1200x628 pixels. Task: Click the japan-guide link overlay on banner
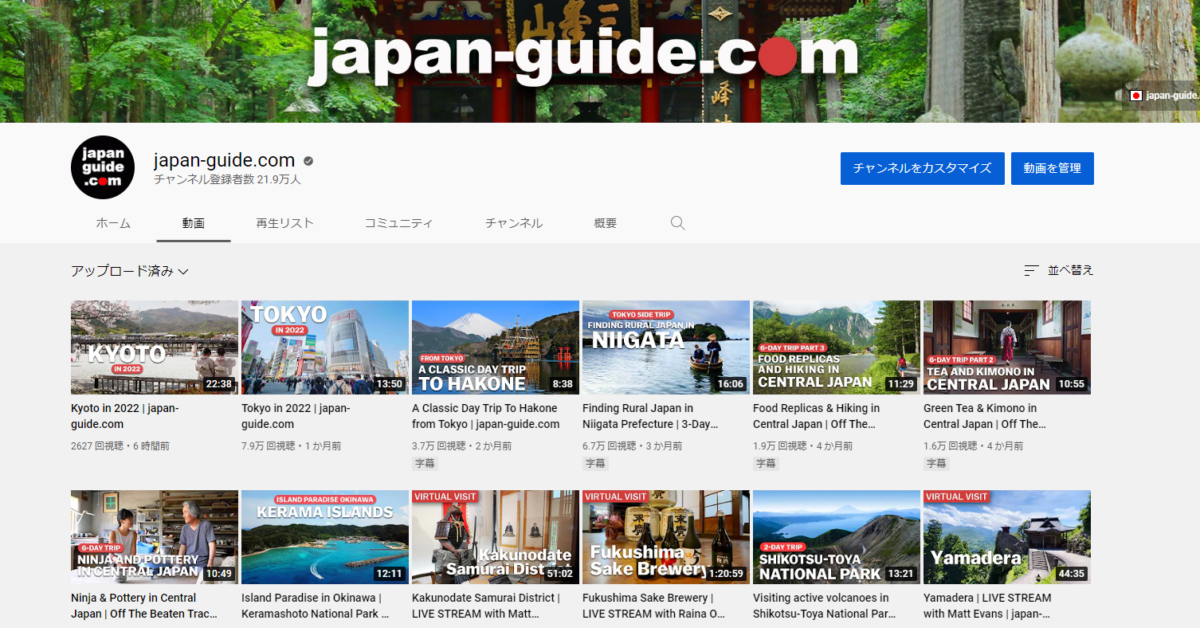[1163, 96]
